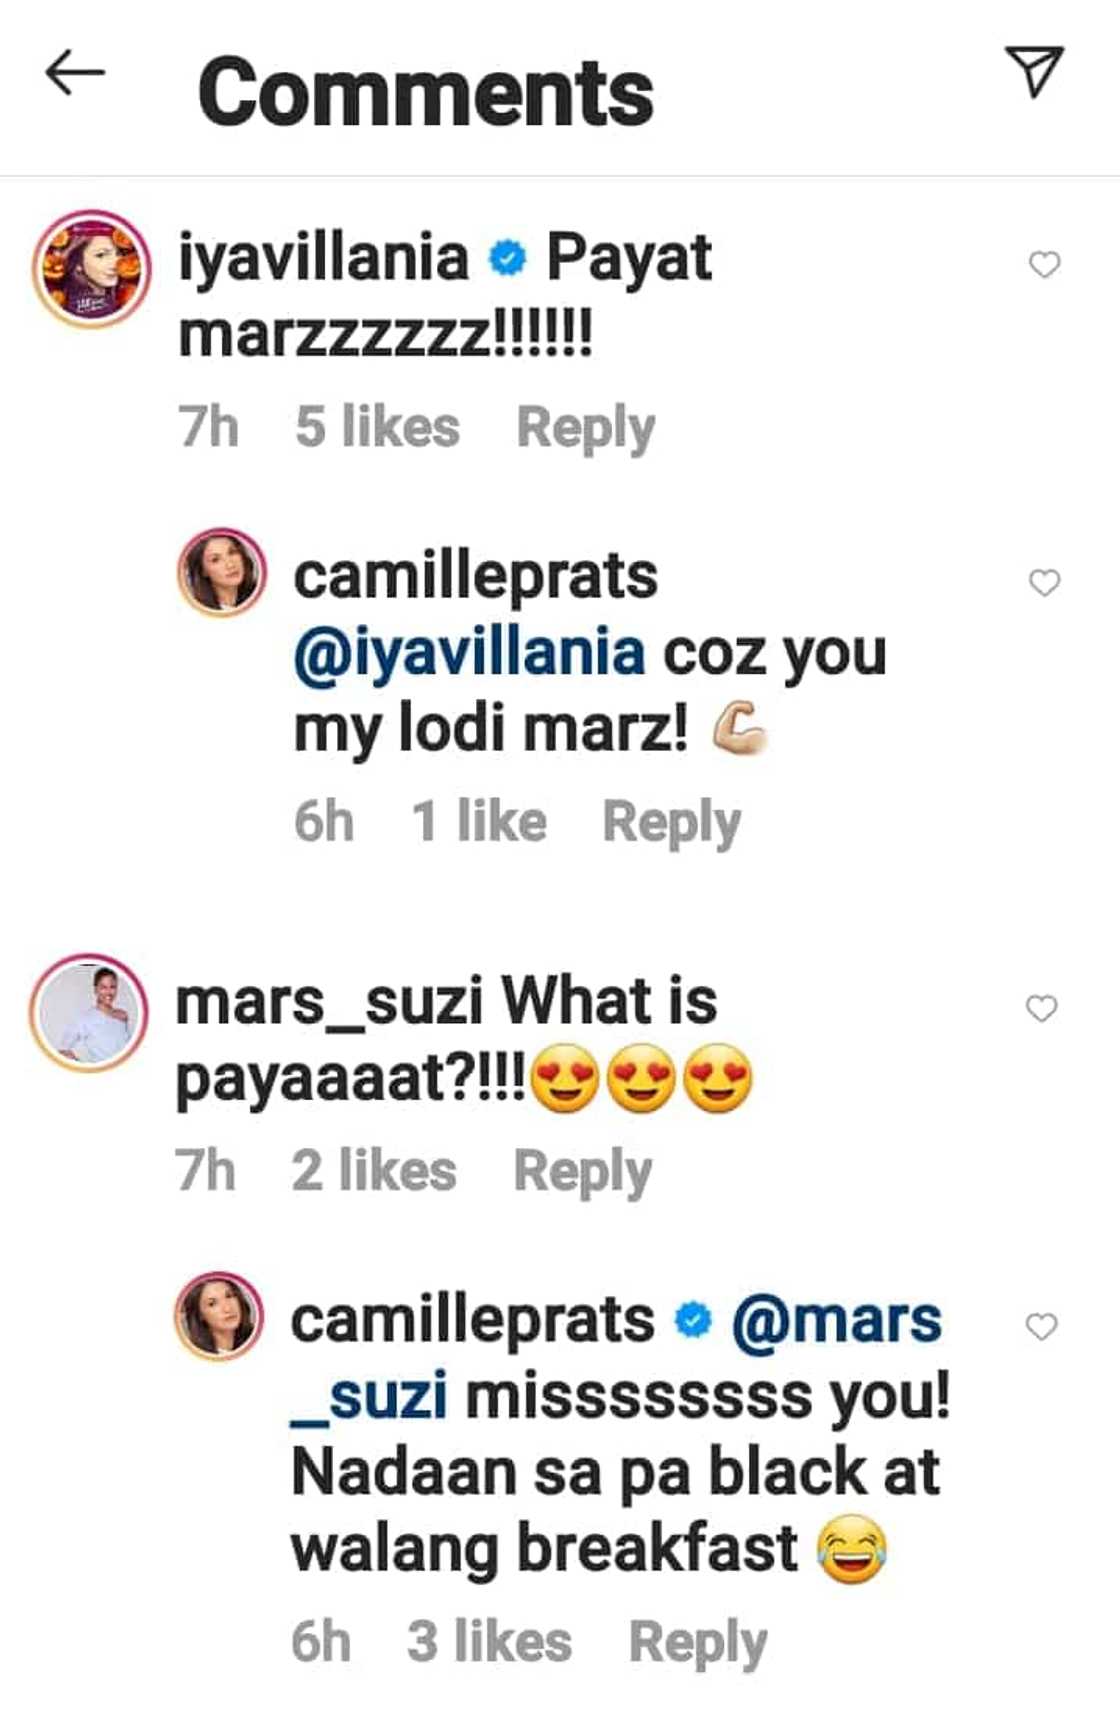Open iyavillania's profile picture
Screen dimensions: 1120x1731
coord(92,268)
